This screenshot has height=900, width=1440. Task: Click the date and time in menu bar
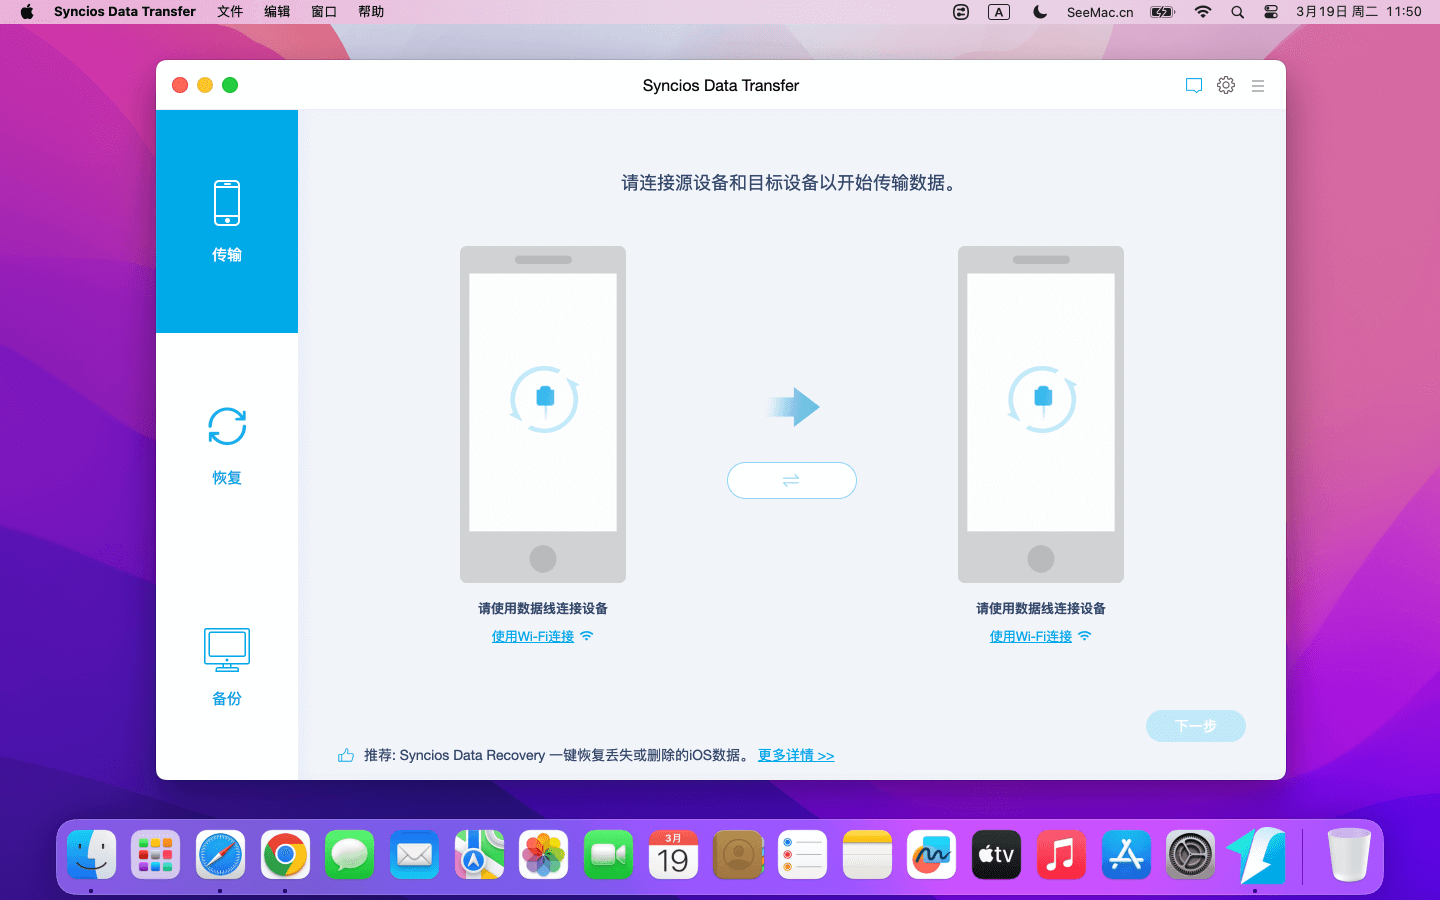(x=1359, y=12)
